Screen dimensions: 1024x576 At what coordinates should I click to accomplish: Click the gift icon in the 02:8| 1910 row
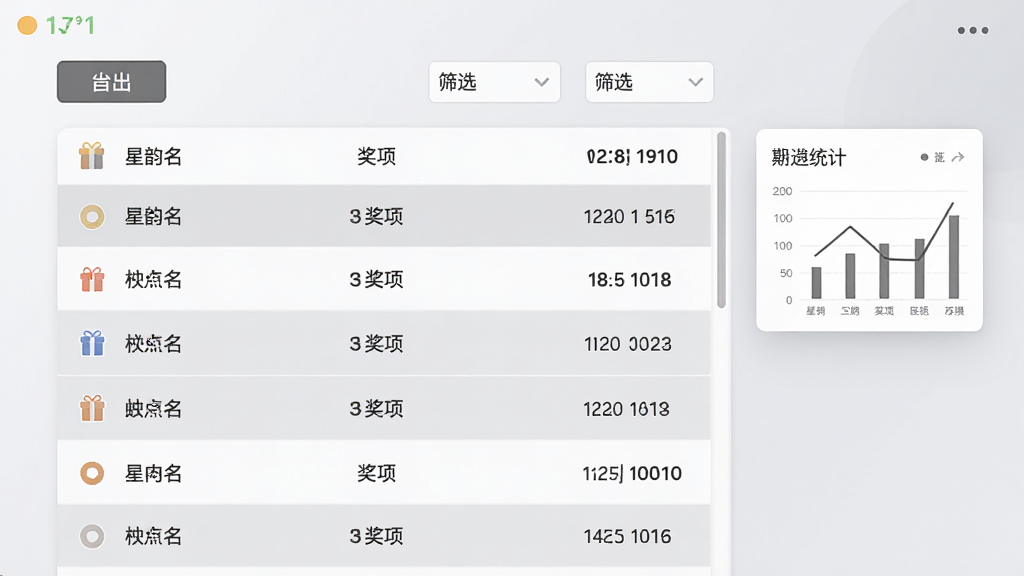click(x=92, y=156)
